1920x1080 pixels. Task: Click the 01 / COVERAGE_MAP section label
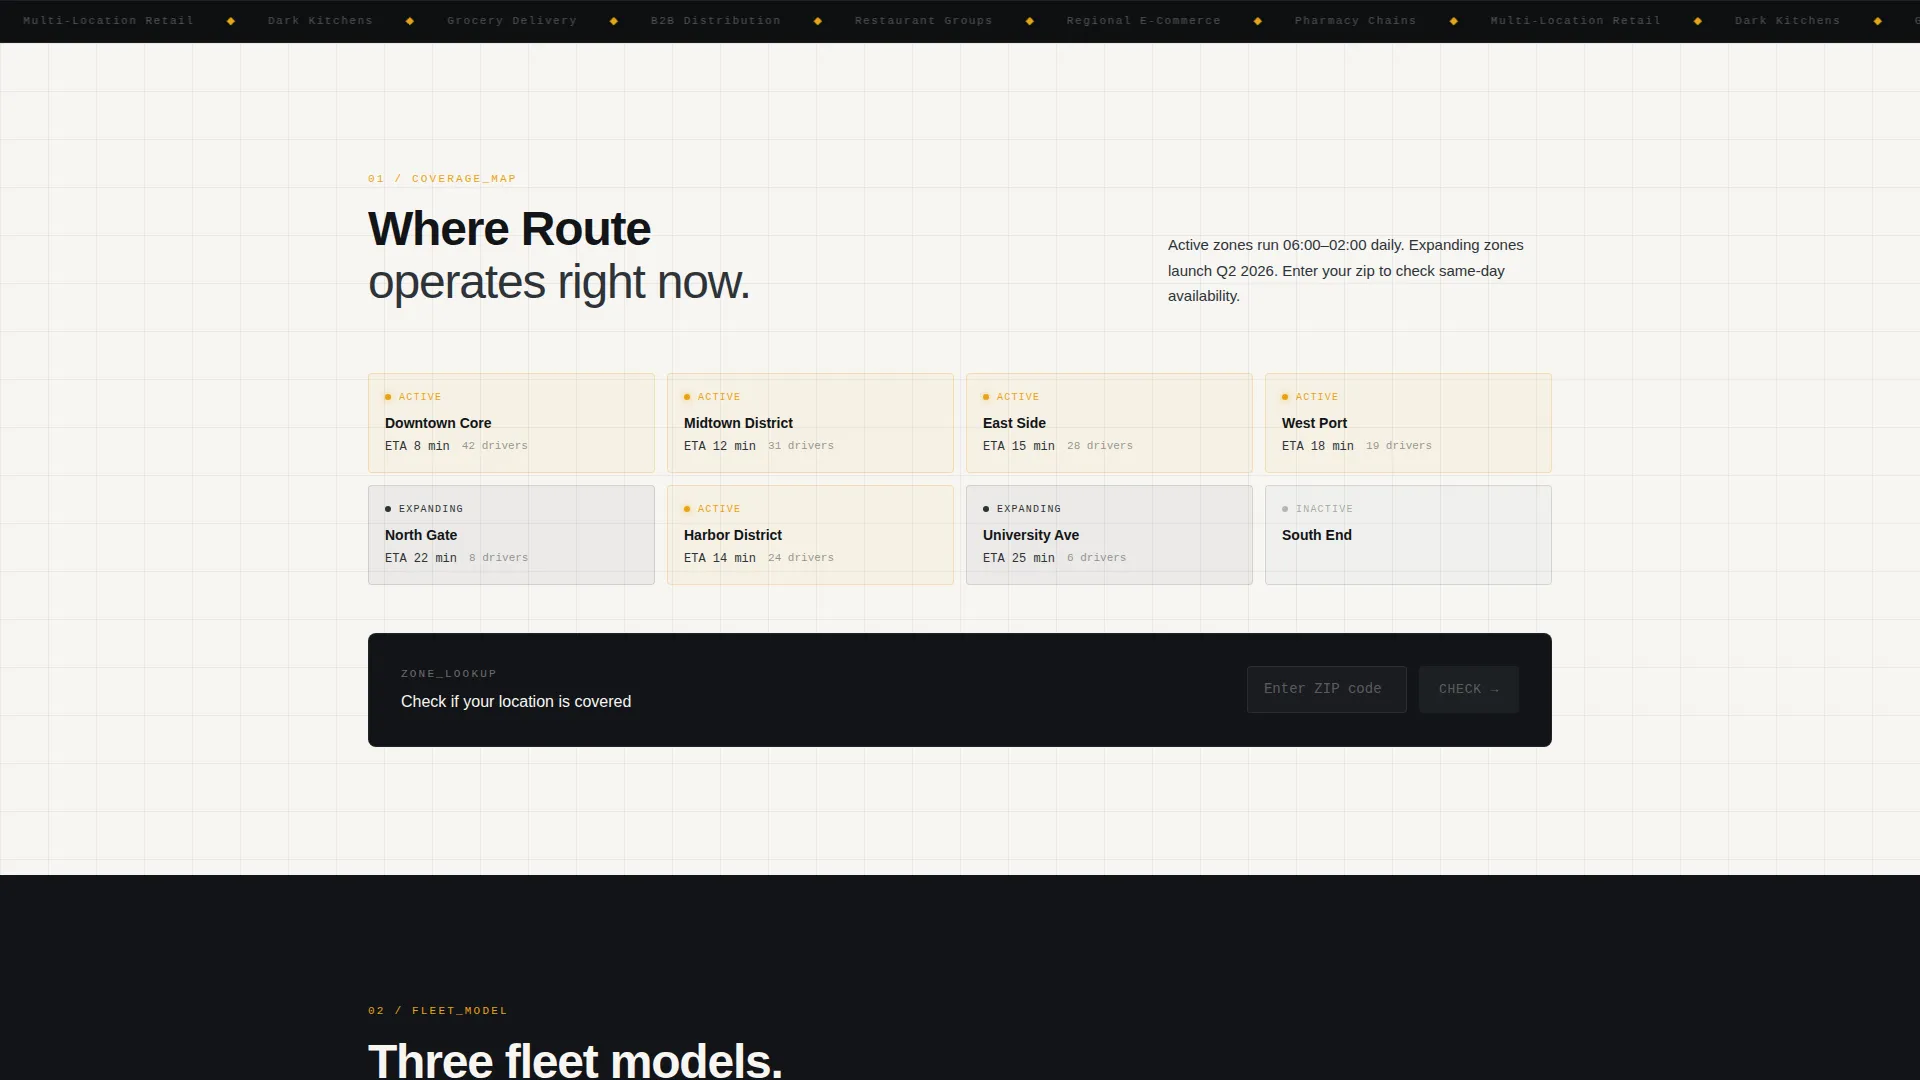click(x=442, y=179)
